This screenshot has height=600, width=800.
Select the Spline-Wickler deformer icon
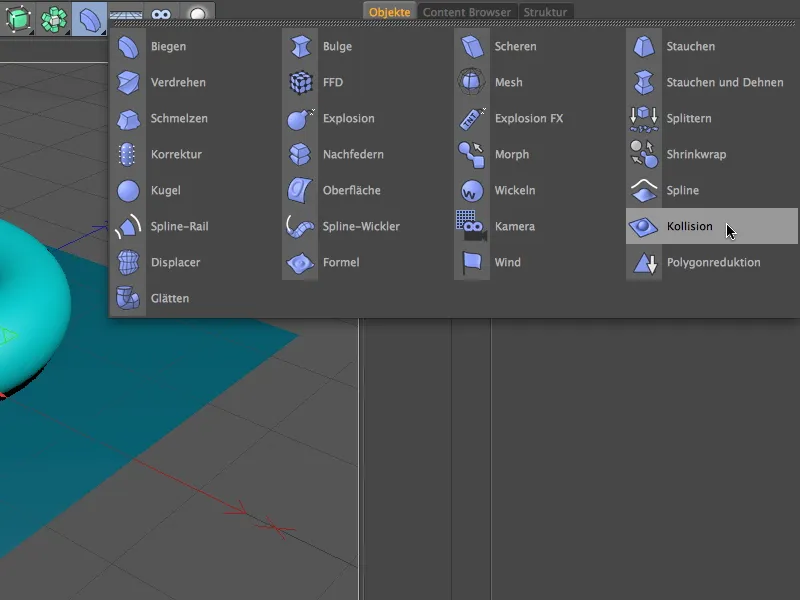click(x=300, y=227)
